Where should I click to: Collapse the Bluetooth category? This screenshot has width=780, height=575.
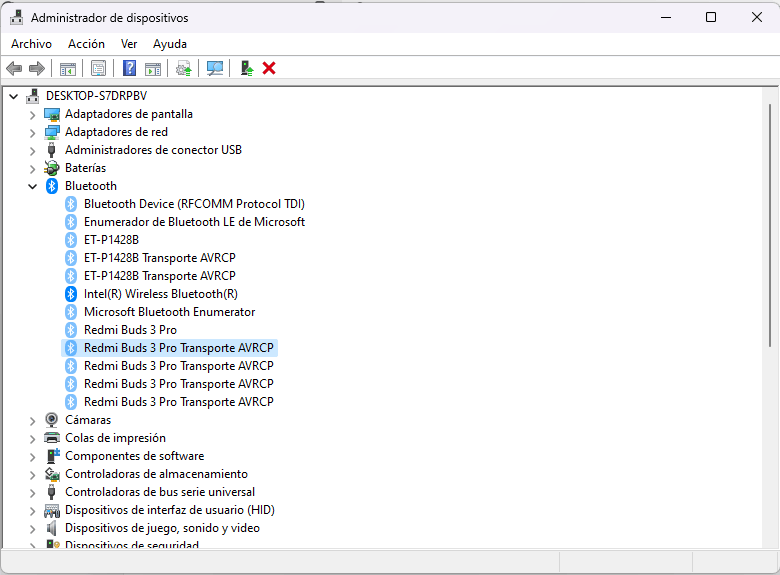click(32, 187)
